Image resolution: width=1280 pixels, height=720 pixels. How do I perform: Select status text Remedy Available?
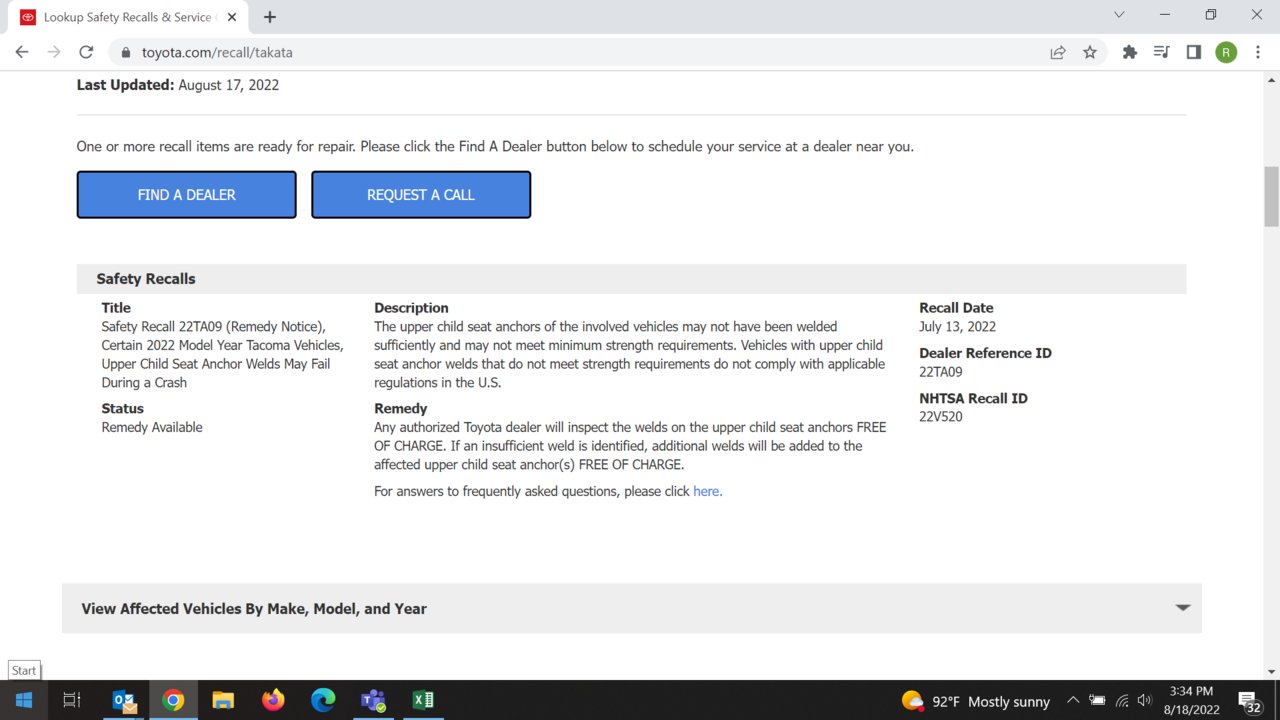pyautogui.click(x=152, y=427)
